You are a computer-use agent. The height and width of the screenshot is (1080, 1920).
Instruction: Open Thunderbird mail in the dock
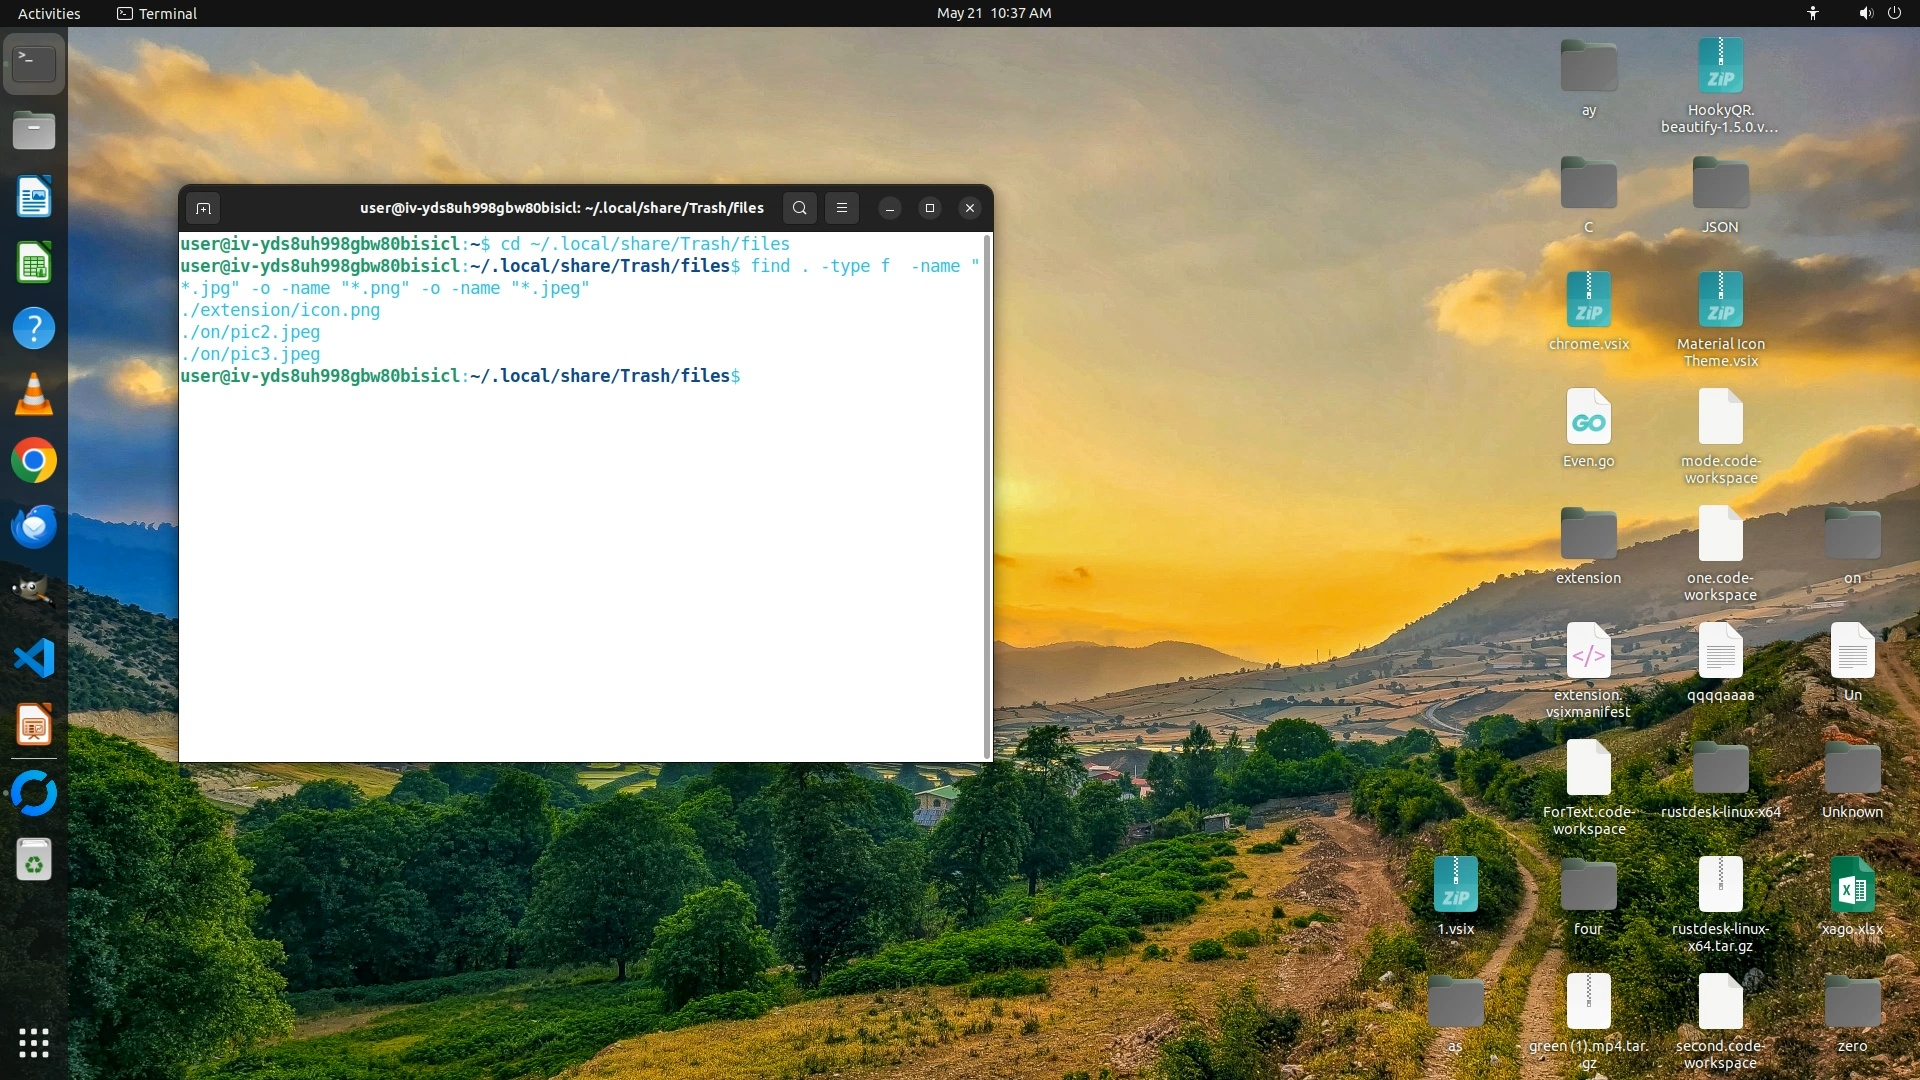[34, 527]
